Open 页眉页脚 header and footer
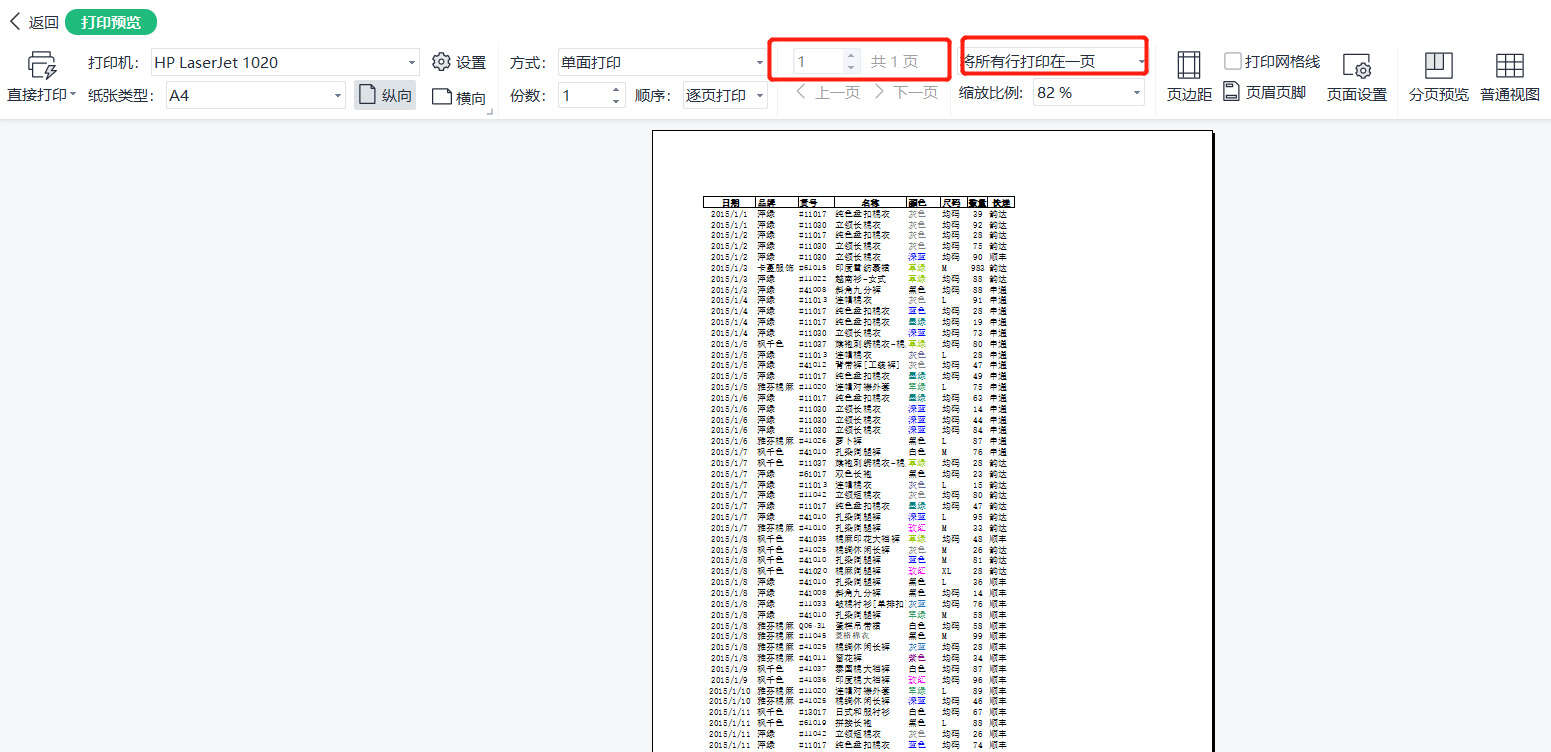 coord(1264,92)
